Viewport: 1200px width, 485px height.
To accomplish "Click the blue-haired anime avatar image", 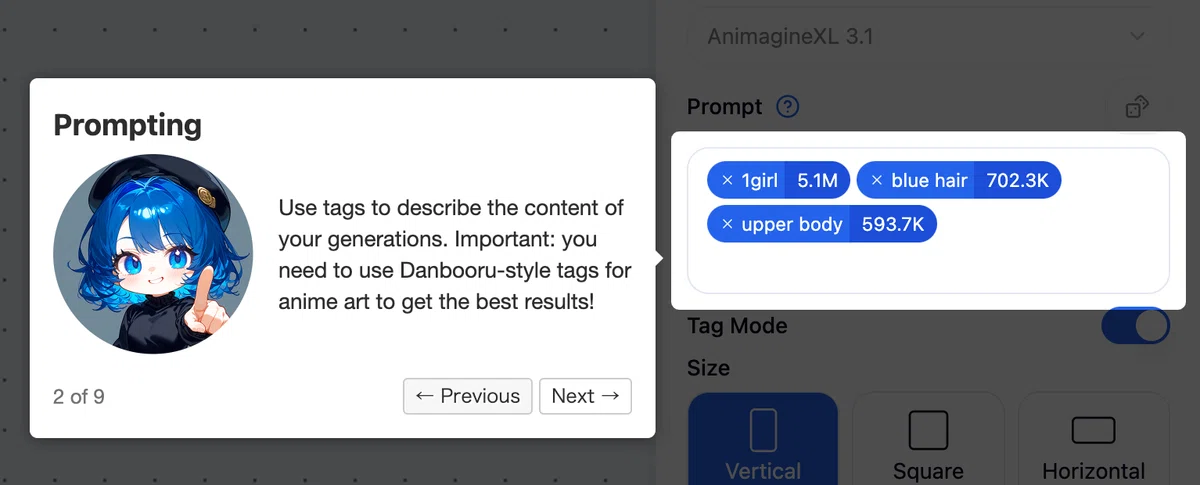I will [x=153, y=254].
